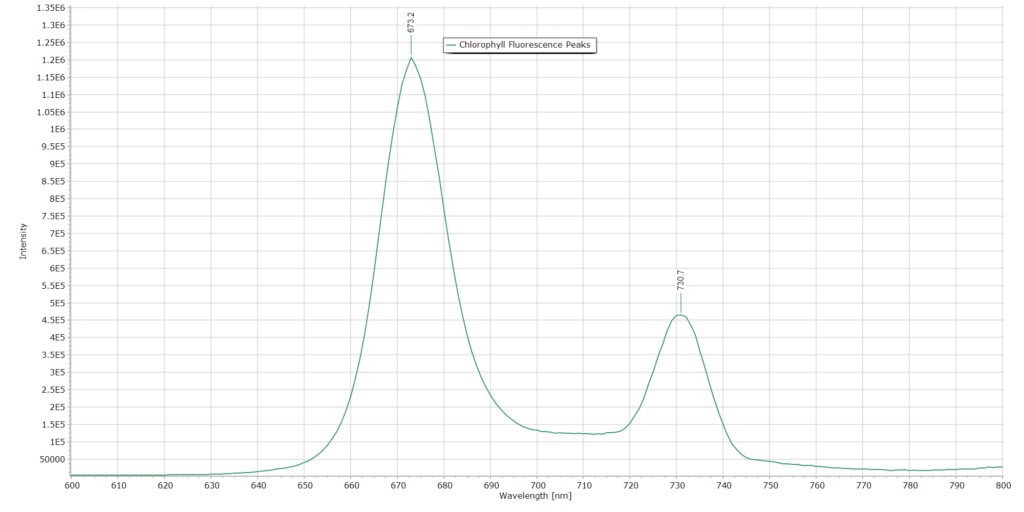Image resolution: width=1024 pixels, height=512 pixels.
Task: Click the 800 wavelength tick label
Action: [x=1002, y=486]
